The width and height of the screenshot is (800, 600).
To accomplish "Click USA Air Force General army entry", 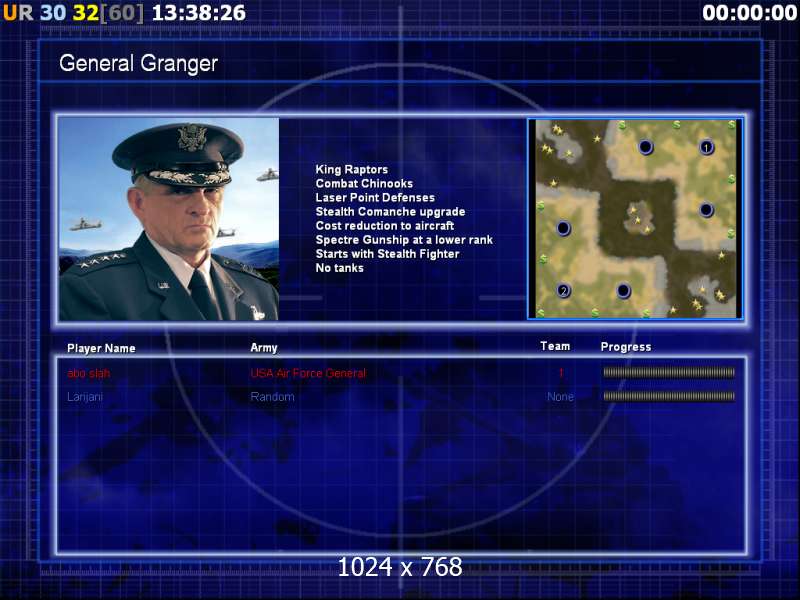I will pyautogui.click(x=308, y=373).
